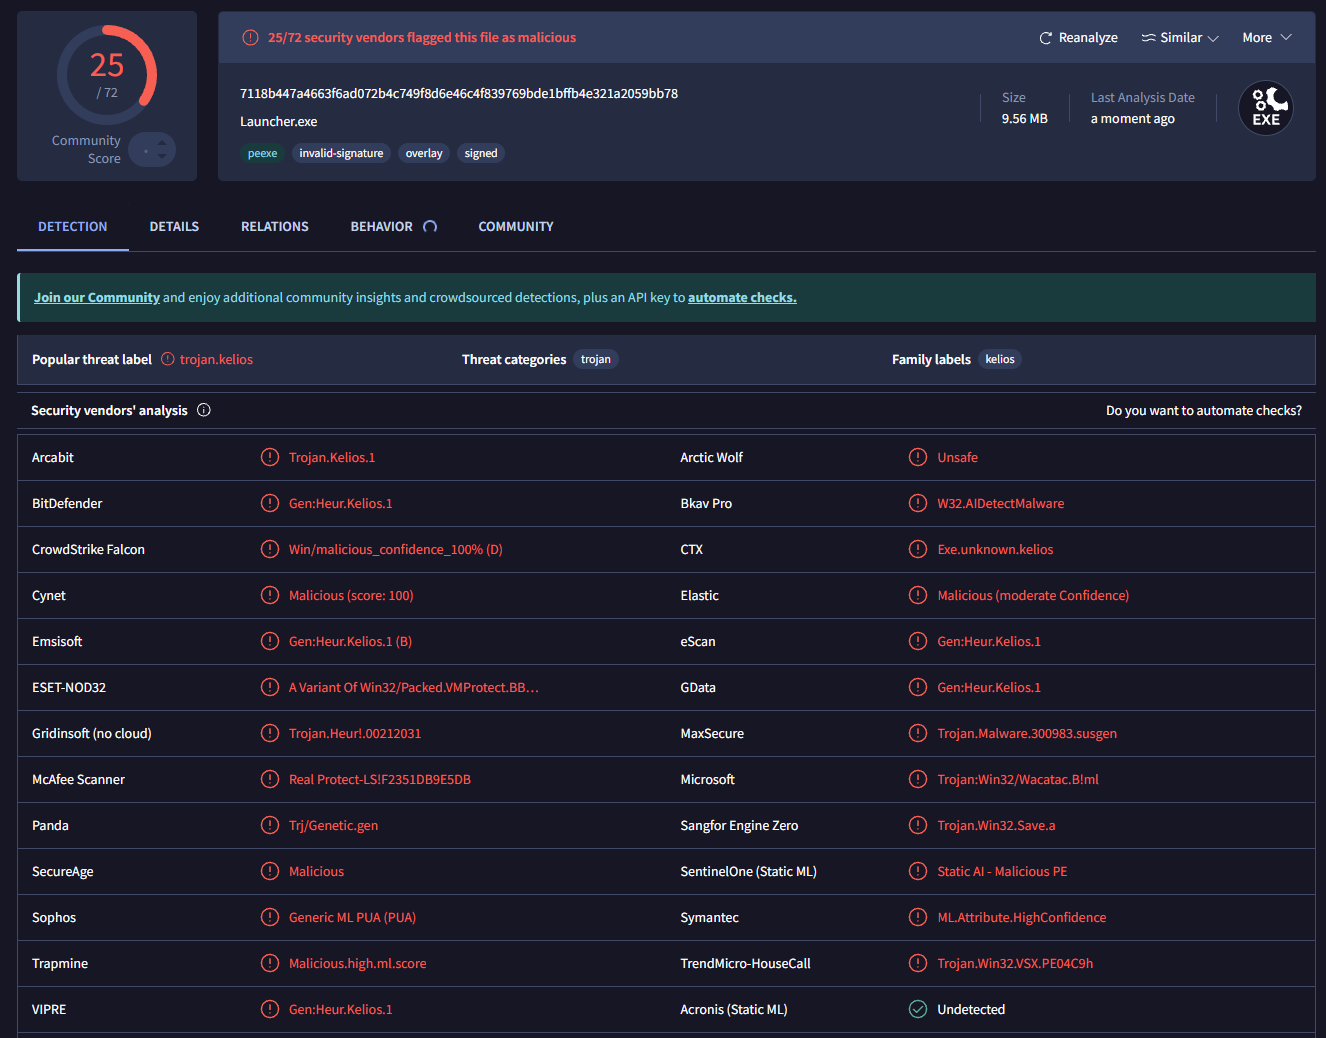Image resolution: width=1326 pixels, height=1038 pixels.
Task: Click the alert icon in the Panda row
Action: point(270,825)
